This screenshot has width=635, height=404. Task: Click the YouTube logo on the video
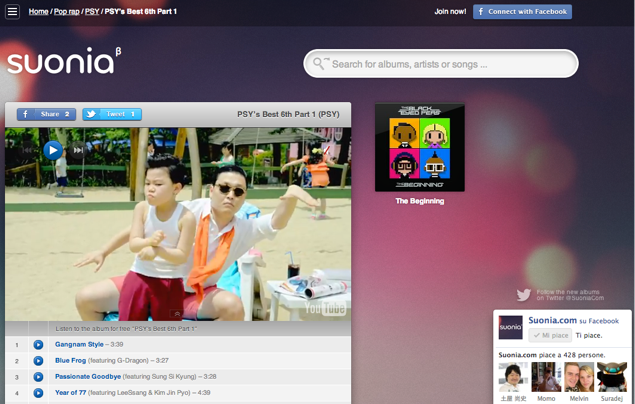tap(325, 308)
